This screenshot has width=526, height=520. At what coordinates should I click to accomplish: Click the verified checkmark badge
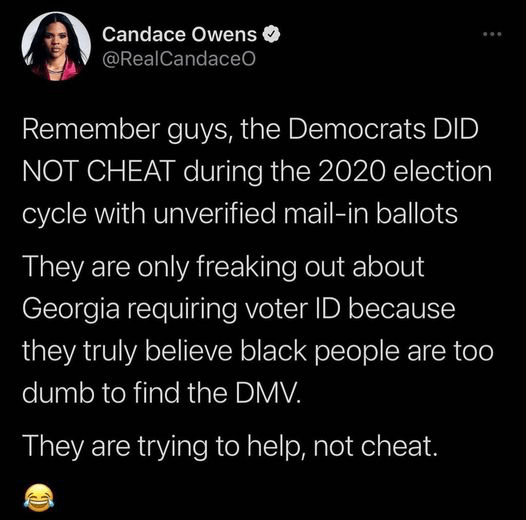pos(271,34)
